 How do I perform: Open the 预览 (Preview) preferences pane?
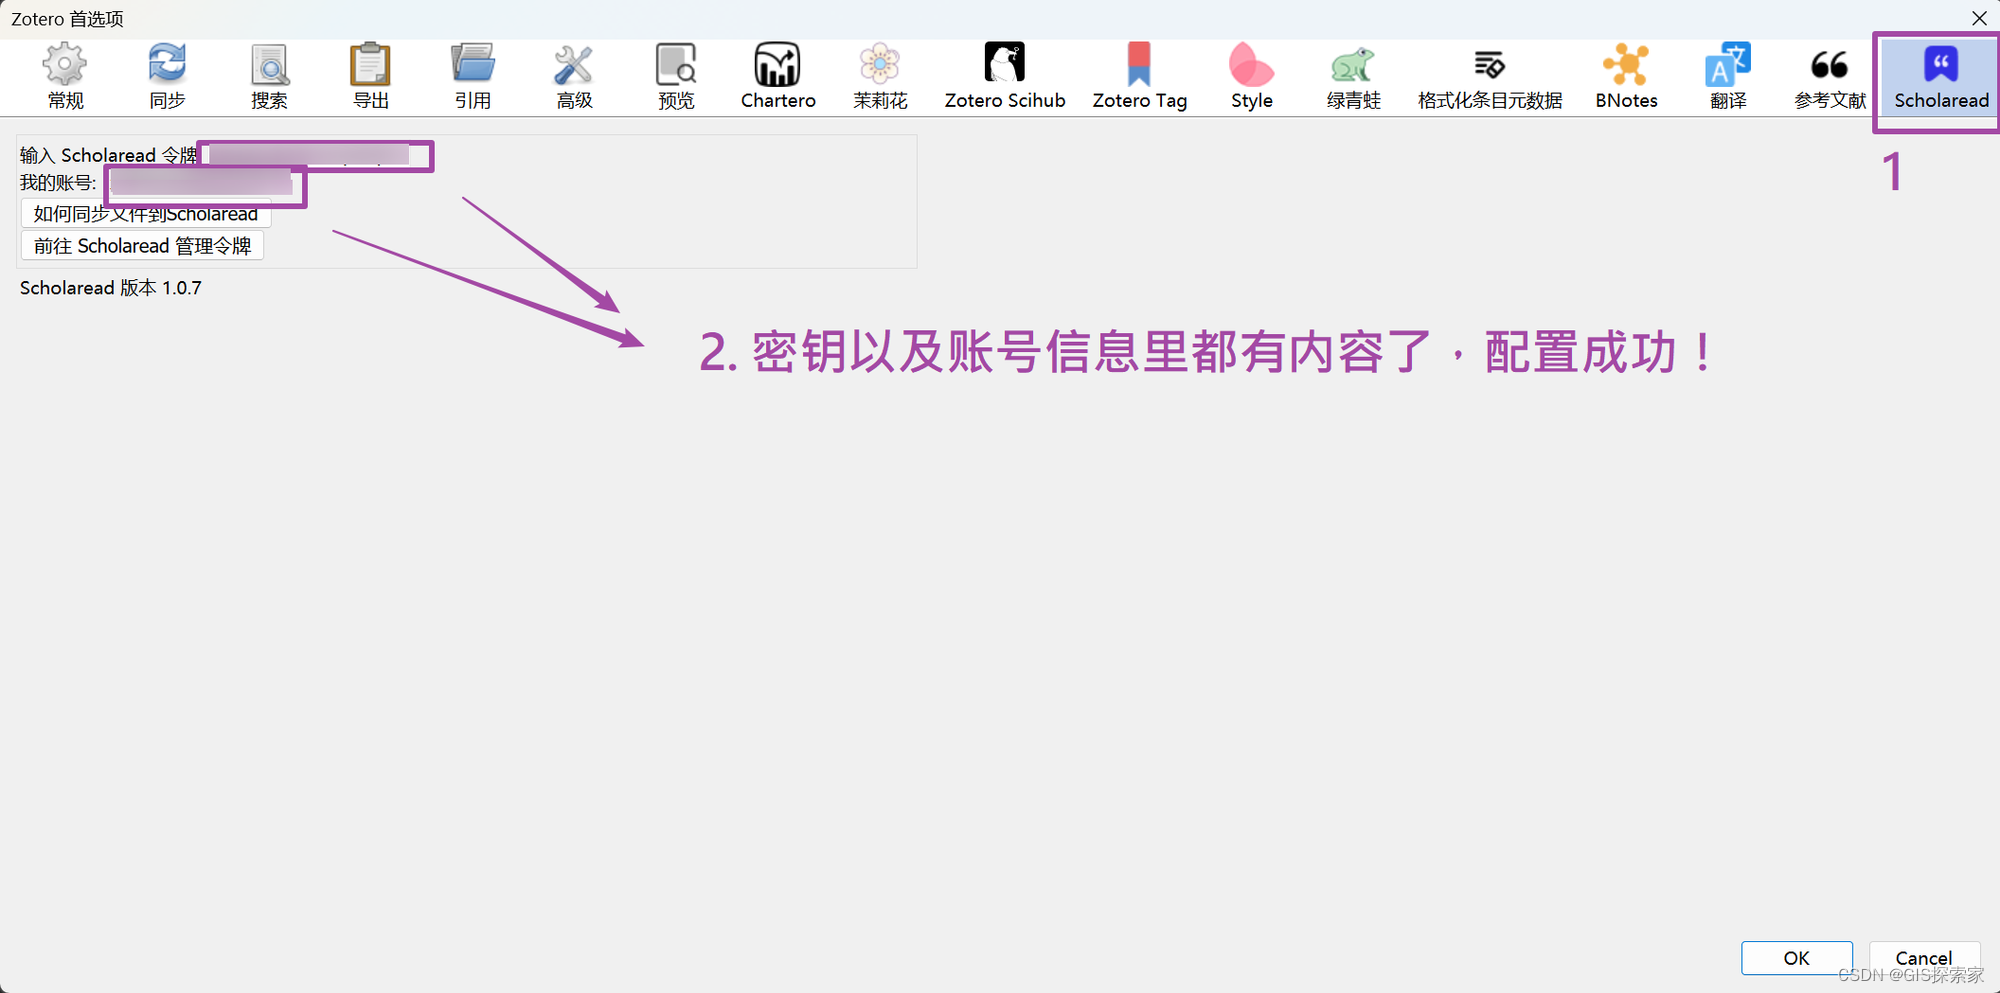click(676, 77)
